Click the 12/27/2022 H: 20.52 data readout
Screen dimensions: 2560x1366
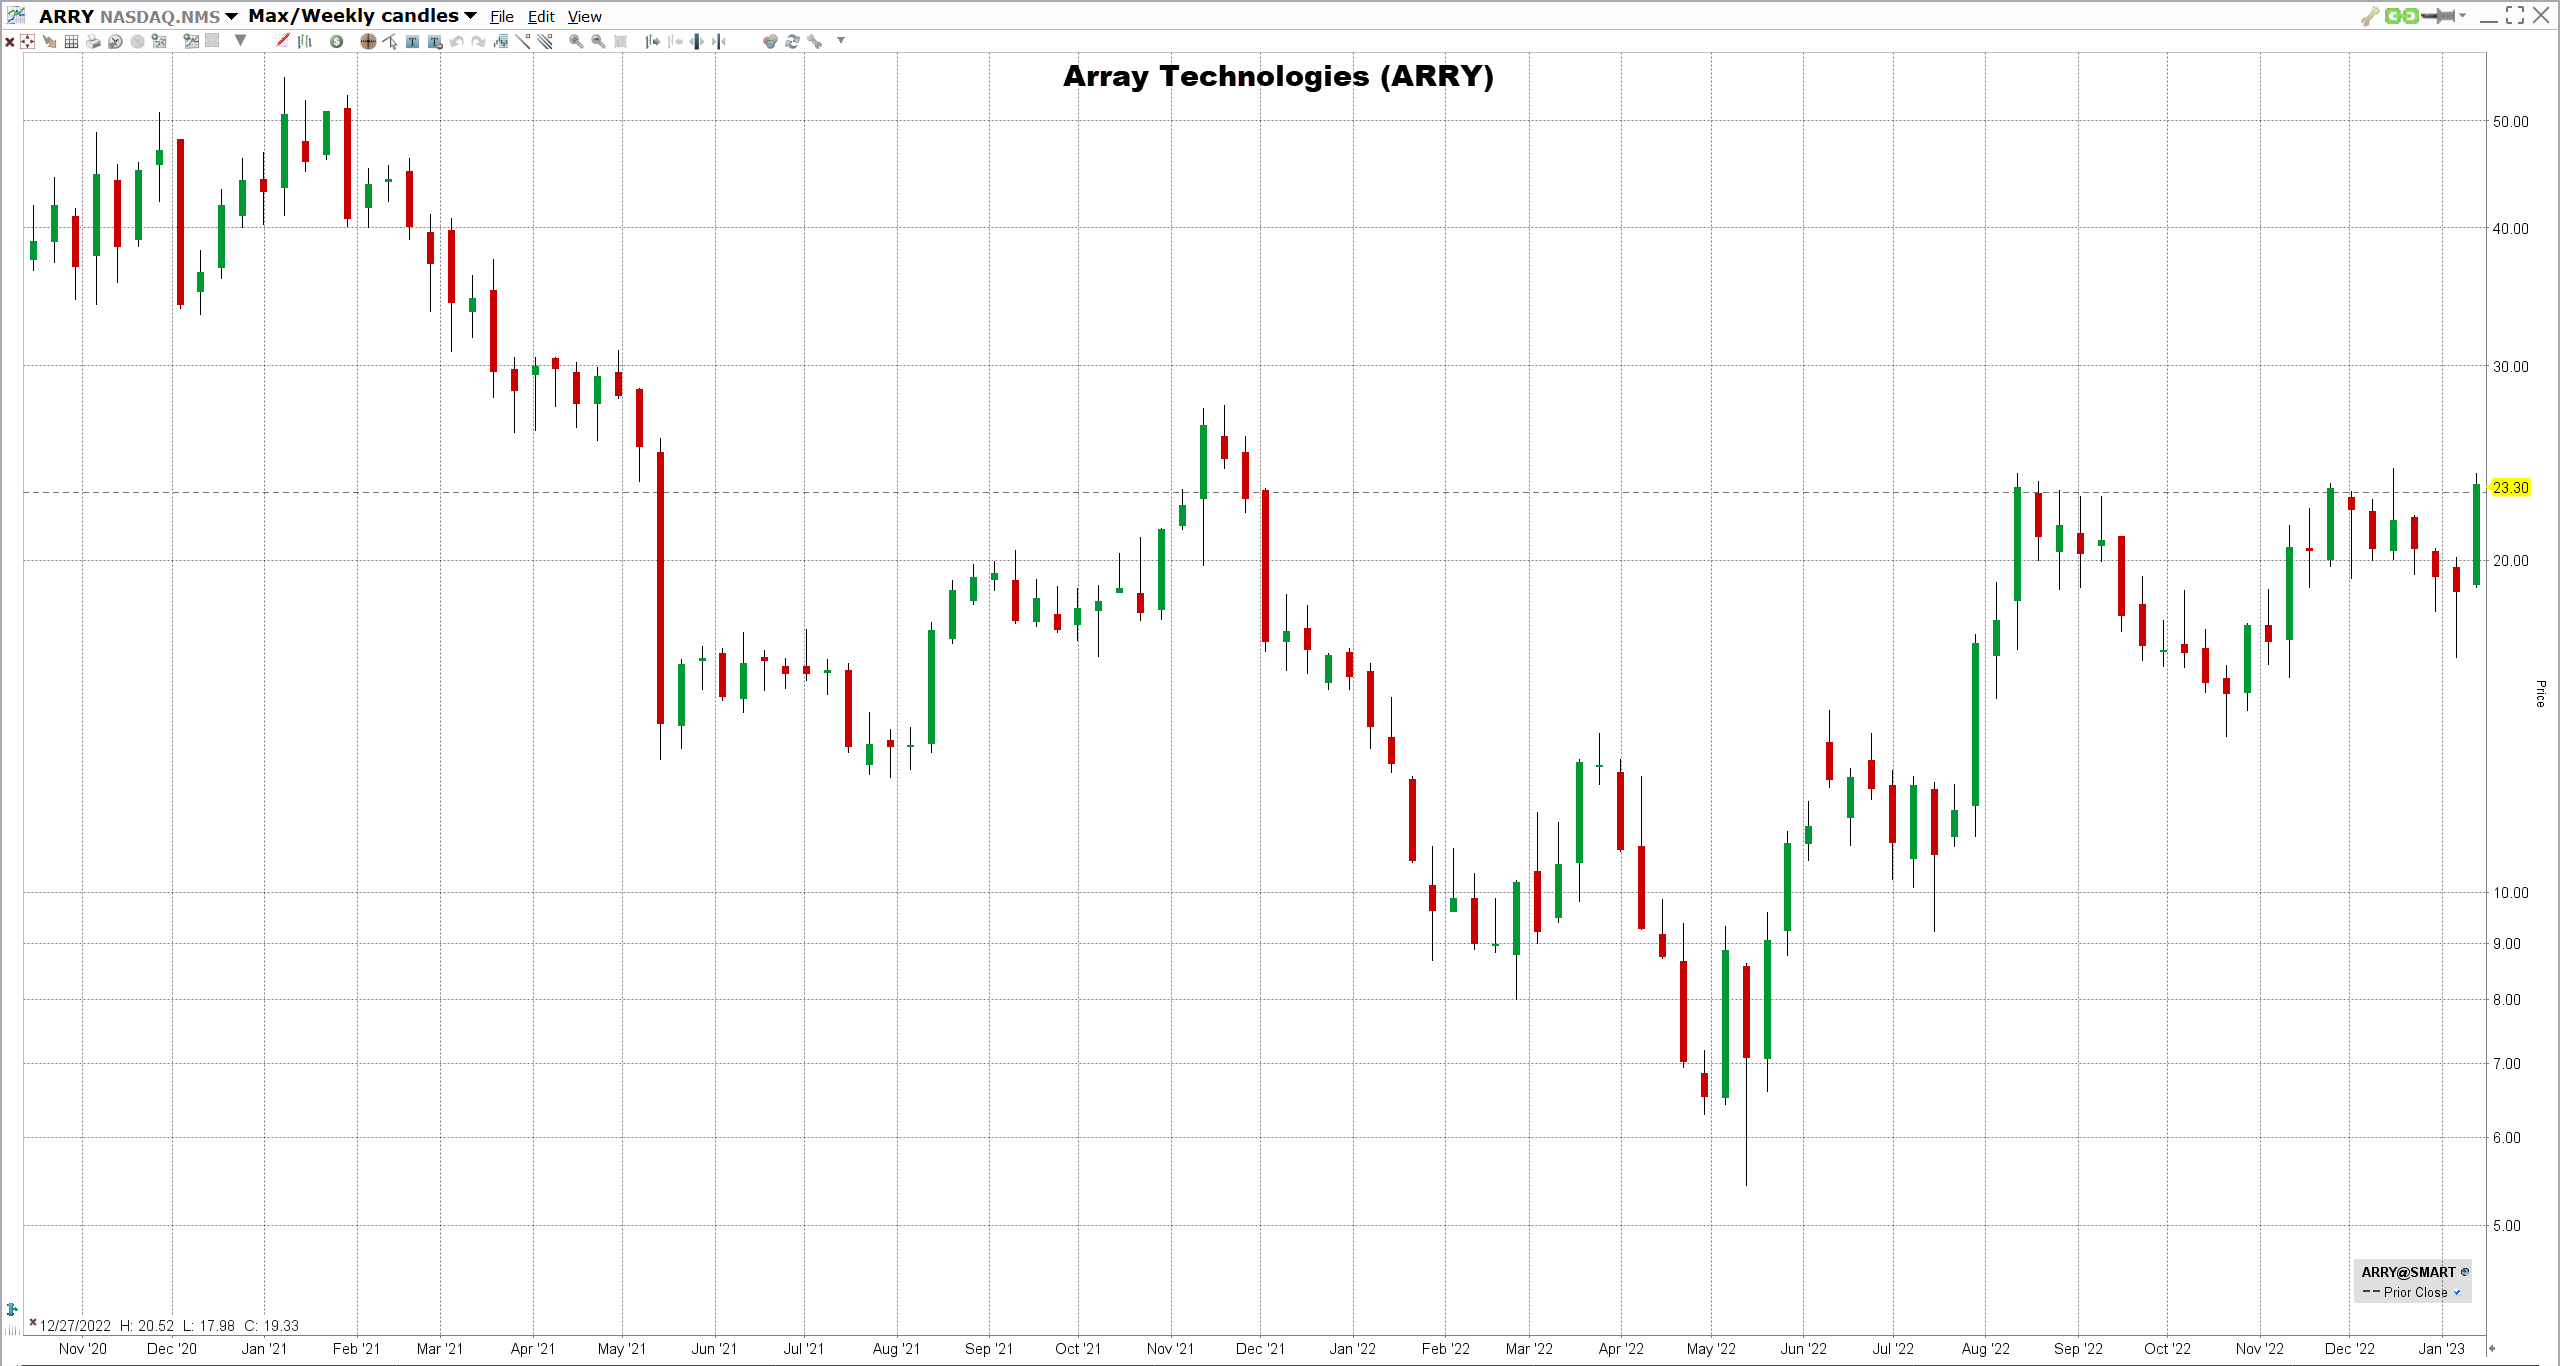(x=169, y=1326)
